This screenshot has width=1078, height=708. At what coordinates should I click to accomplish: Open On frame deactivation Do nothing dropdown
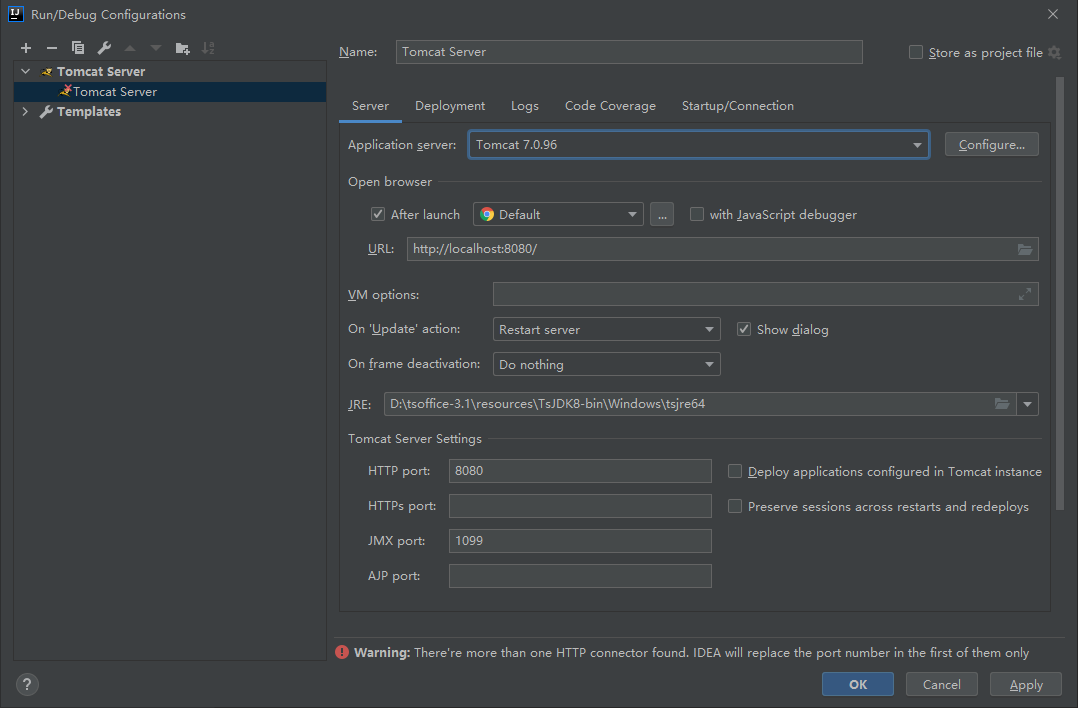[606, 364]
